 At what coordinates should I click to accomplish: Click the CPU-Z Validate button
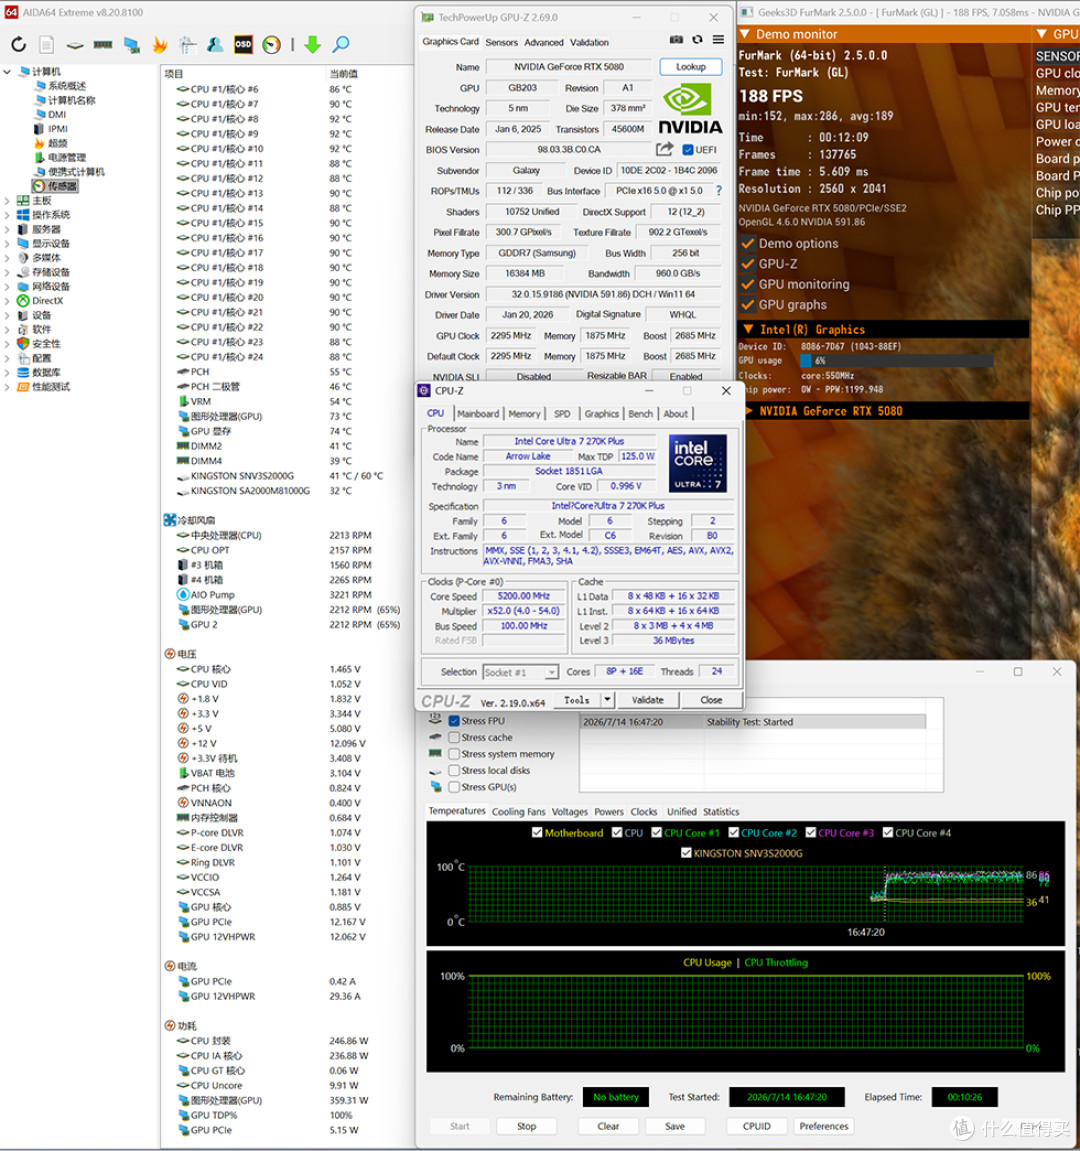click(648, 700)
